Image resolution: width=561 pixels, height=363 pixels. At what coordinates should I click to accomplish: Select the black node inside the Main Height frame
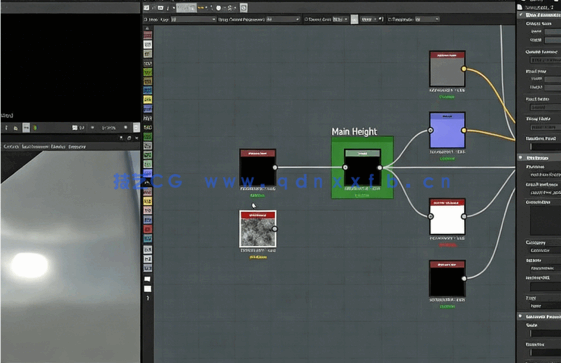362,168
